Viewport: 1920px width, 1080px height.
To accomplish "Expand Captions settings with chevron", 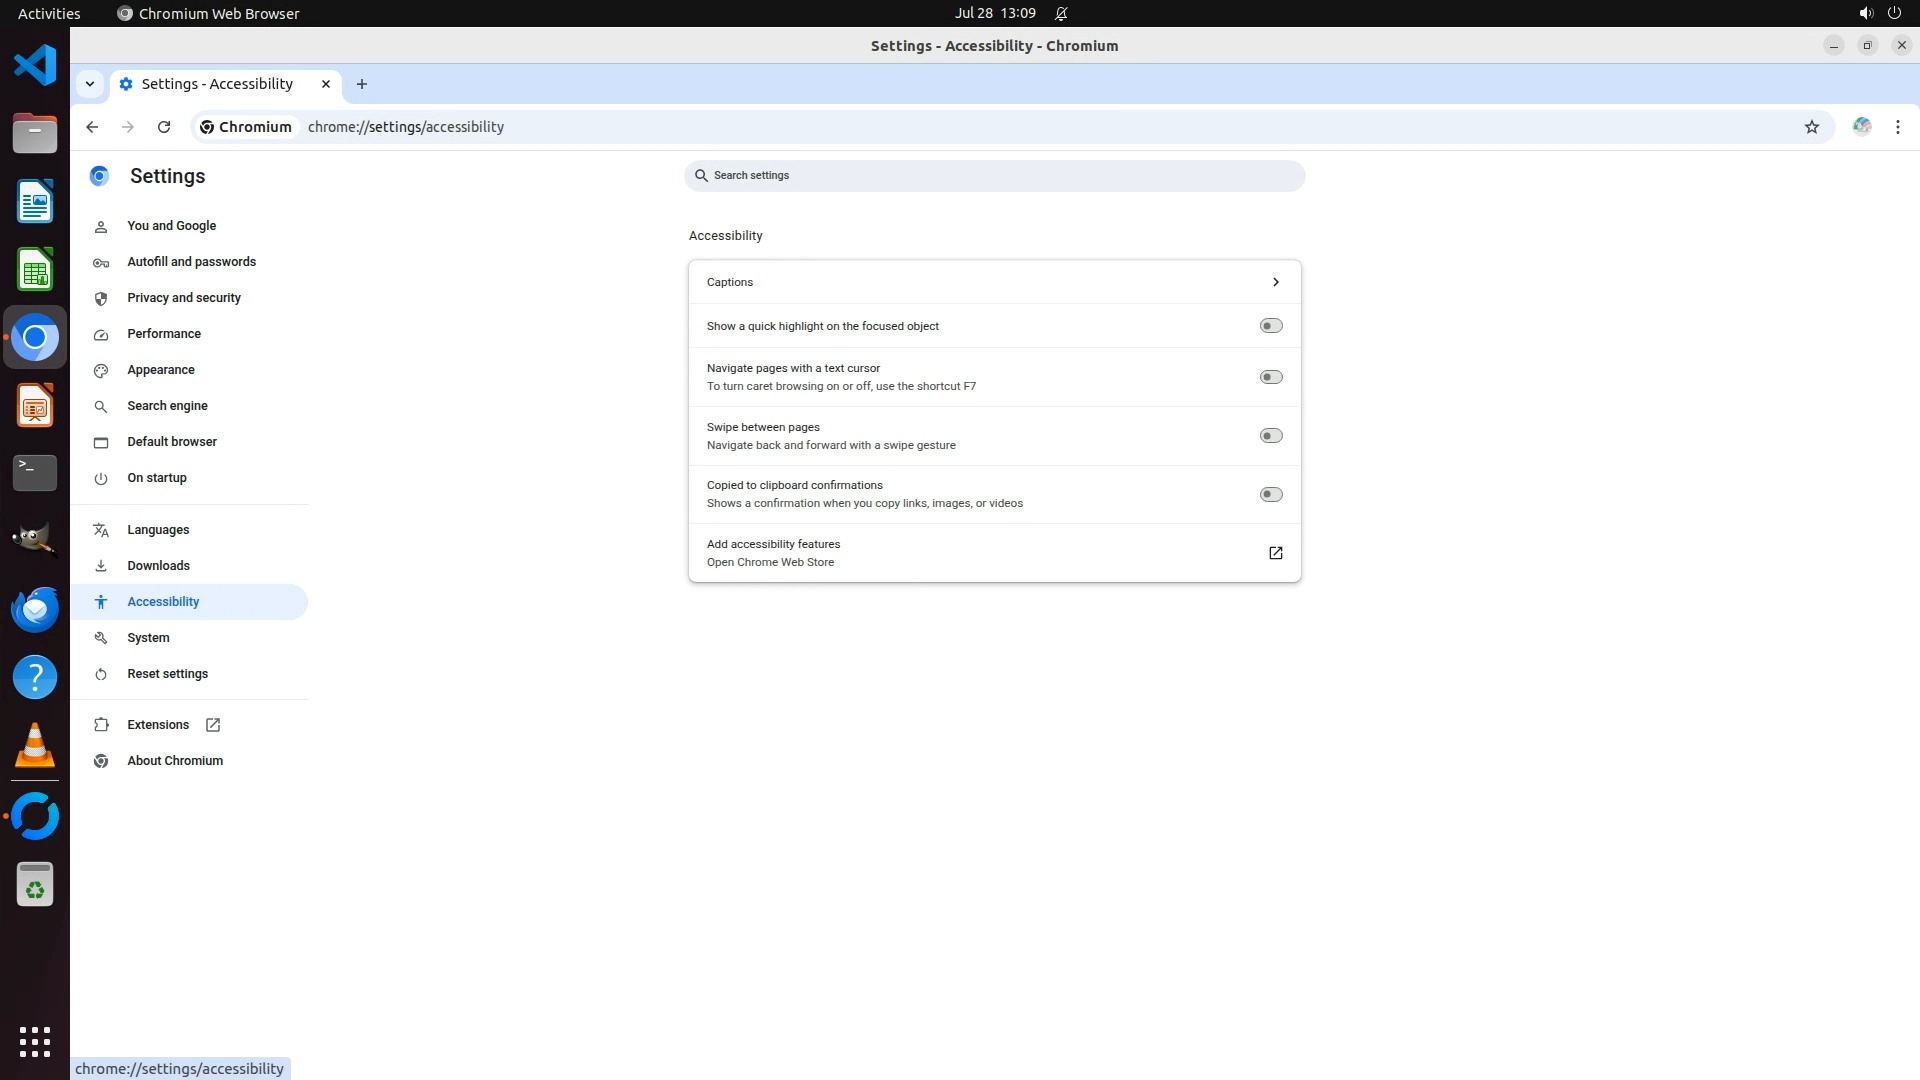I will click(1275, 282).
